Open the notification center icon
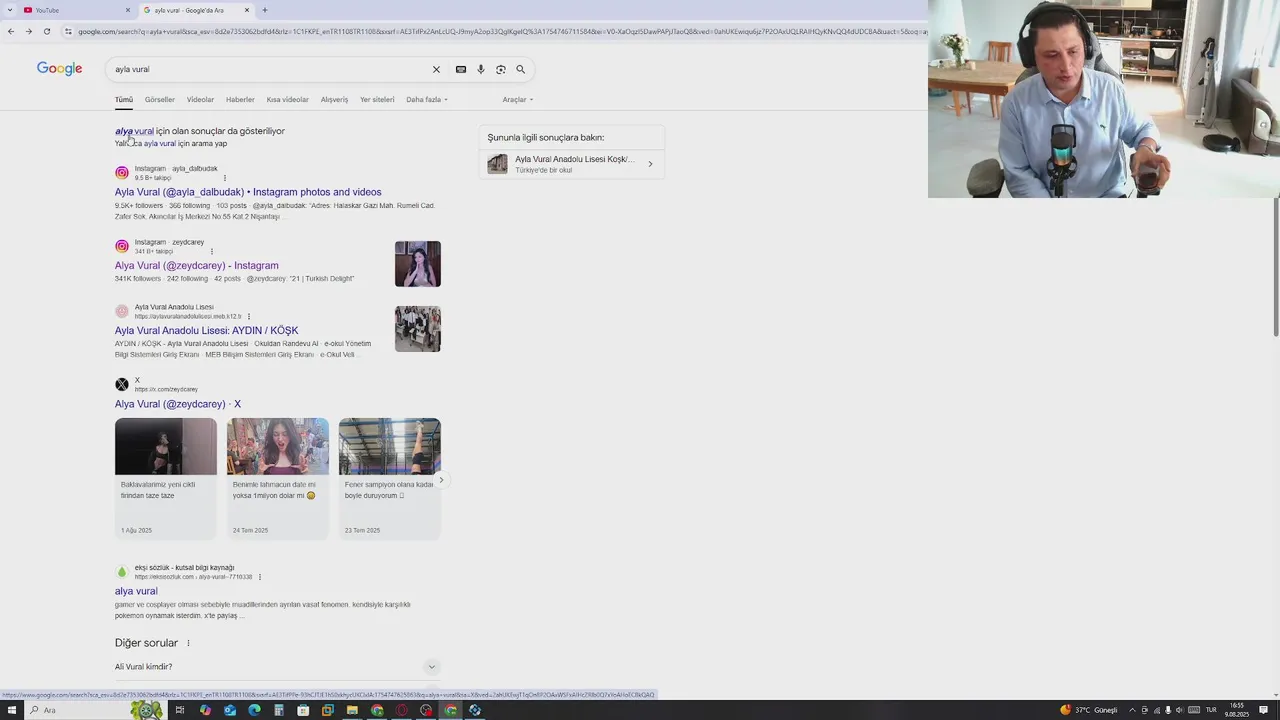The height and width of the screenshot is (720, 1280). pos(1264,710)
